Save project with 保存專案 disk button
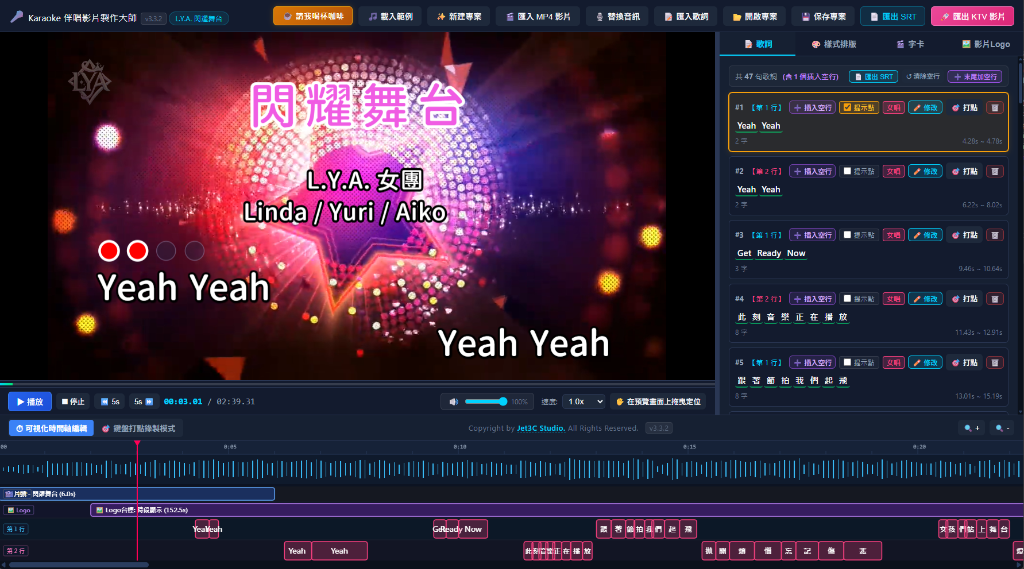This screenshot has height=569, width=1024. [823, 16]
